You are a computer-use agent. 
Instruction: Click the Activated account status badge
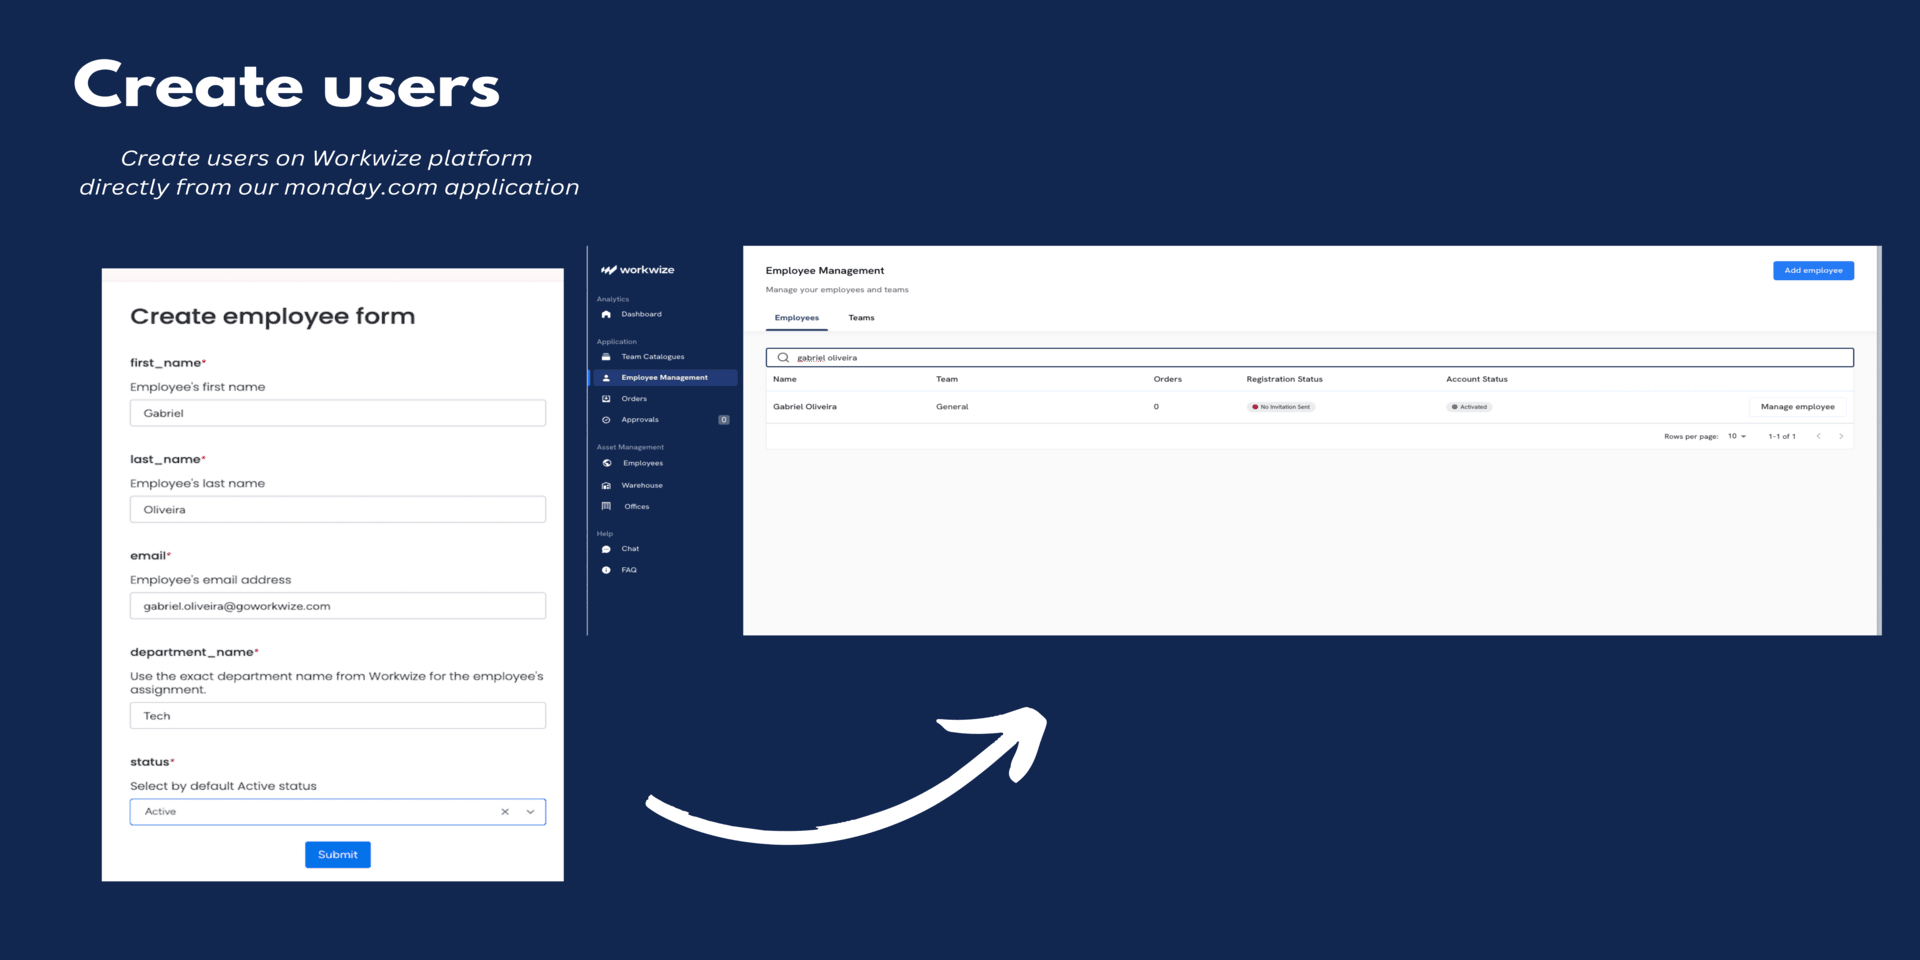click(1469, 407)
